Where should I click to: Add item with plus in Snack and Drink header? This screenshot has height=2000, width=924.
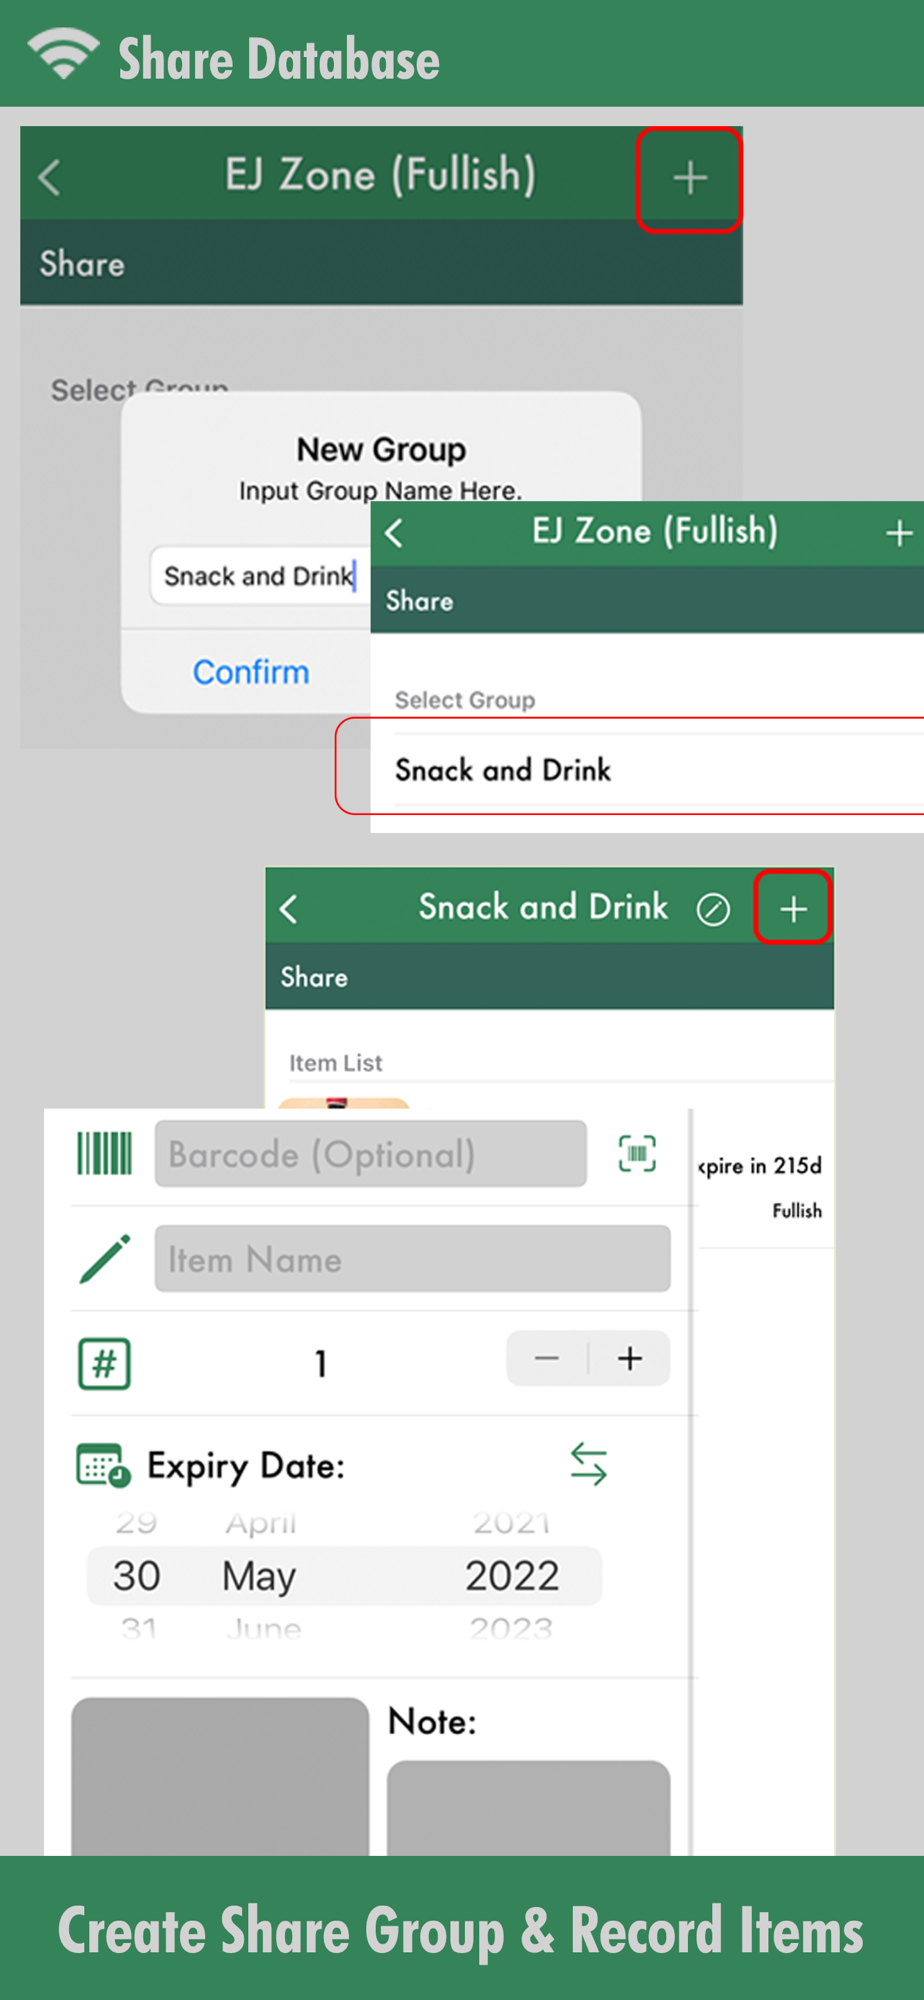(793, 908)
